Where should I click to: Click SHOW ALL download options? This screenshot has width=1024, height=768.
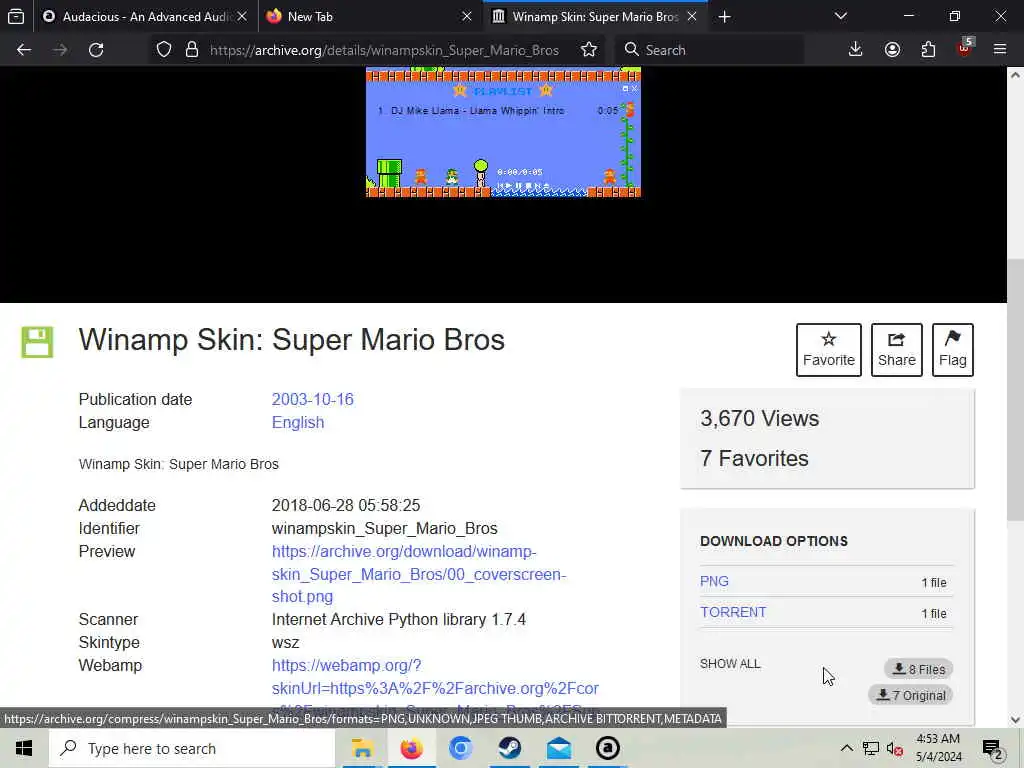(730, 664)
